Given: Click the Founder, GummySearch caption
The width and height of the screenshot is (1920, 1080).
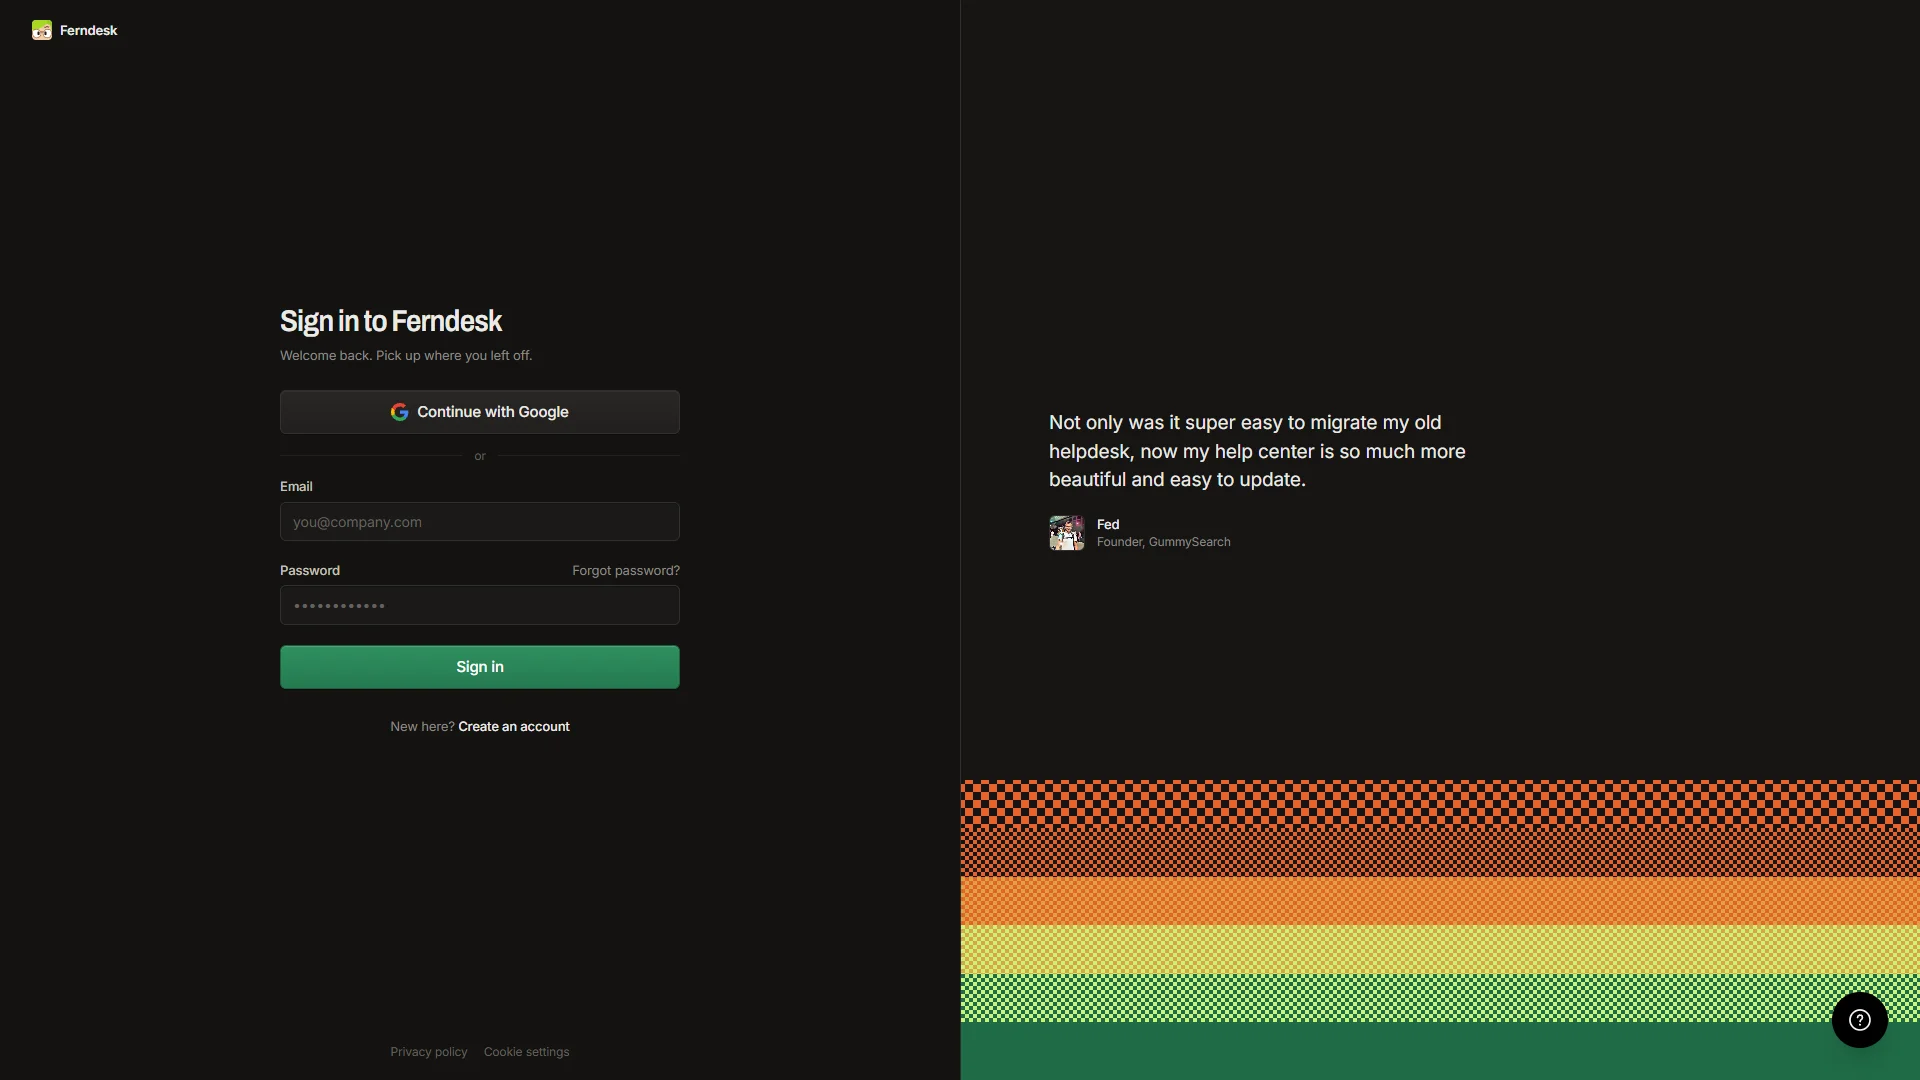Looking at the screenshot, I should coord(1164,542).
